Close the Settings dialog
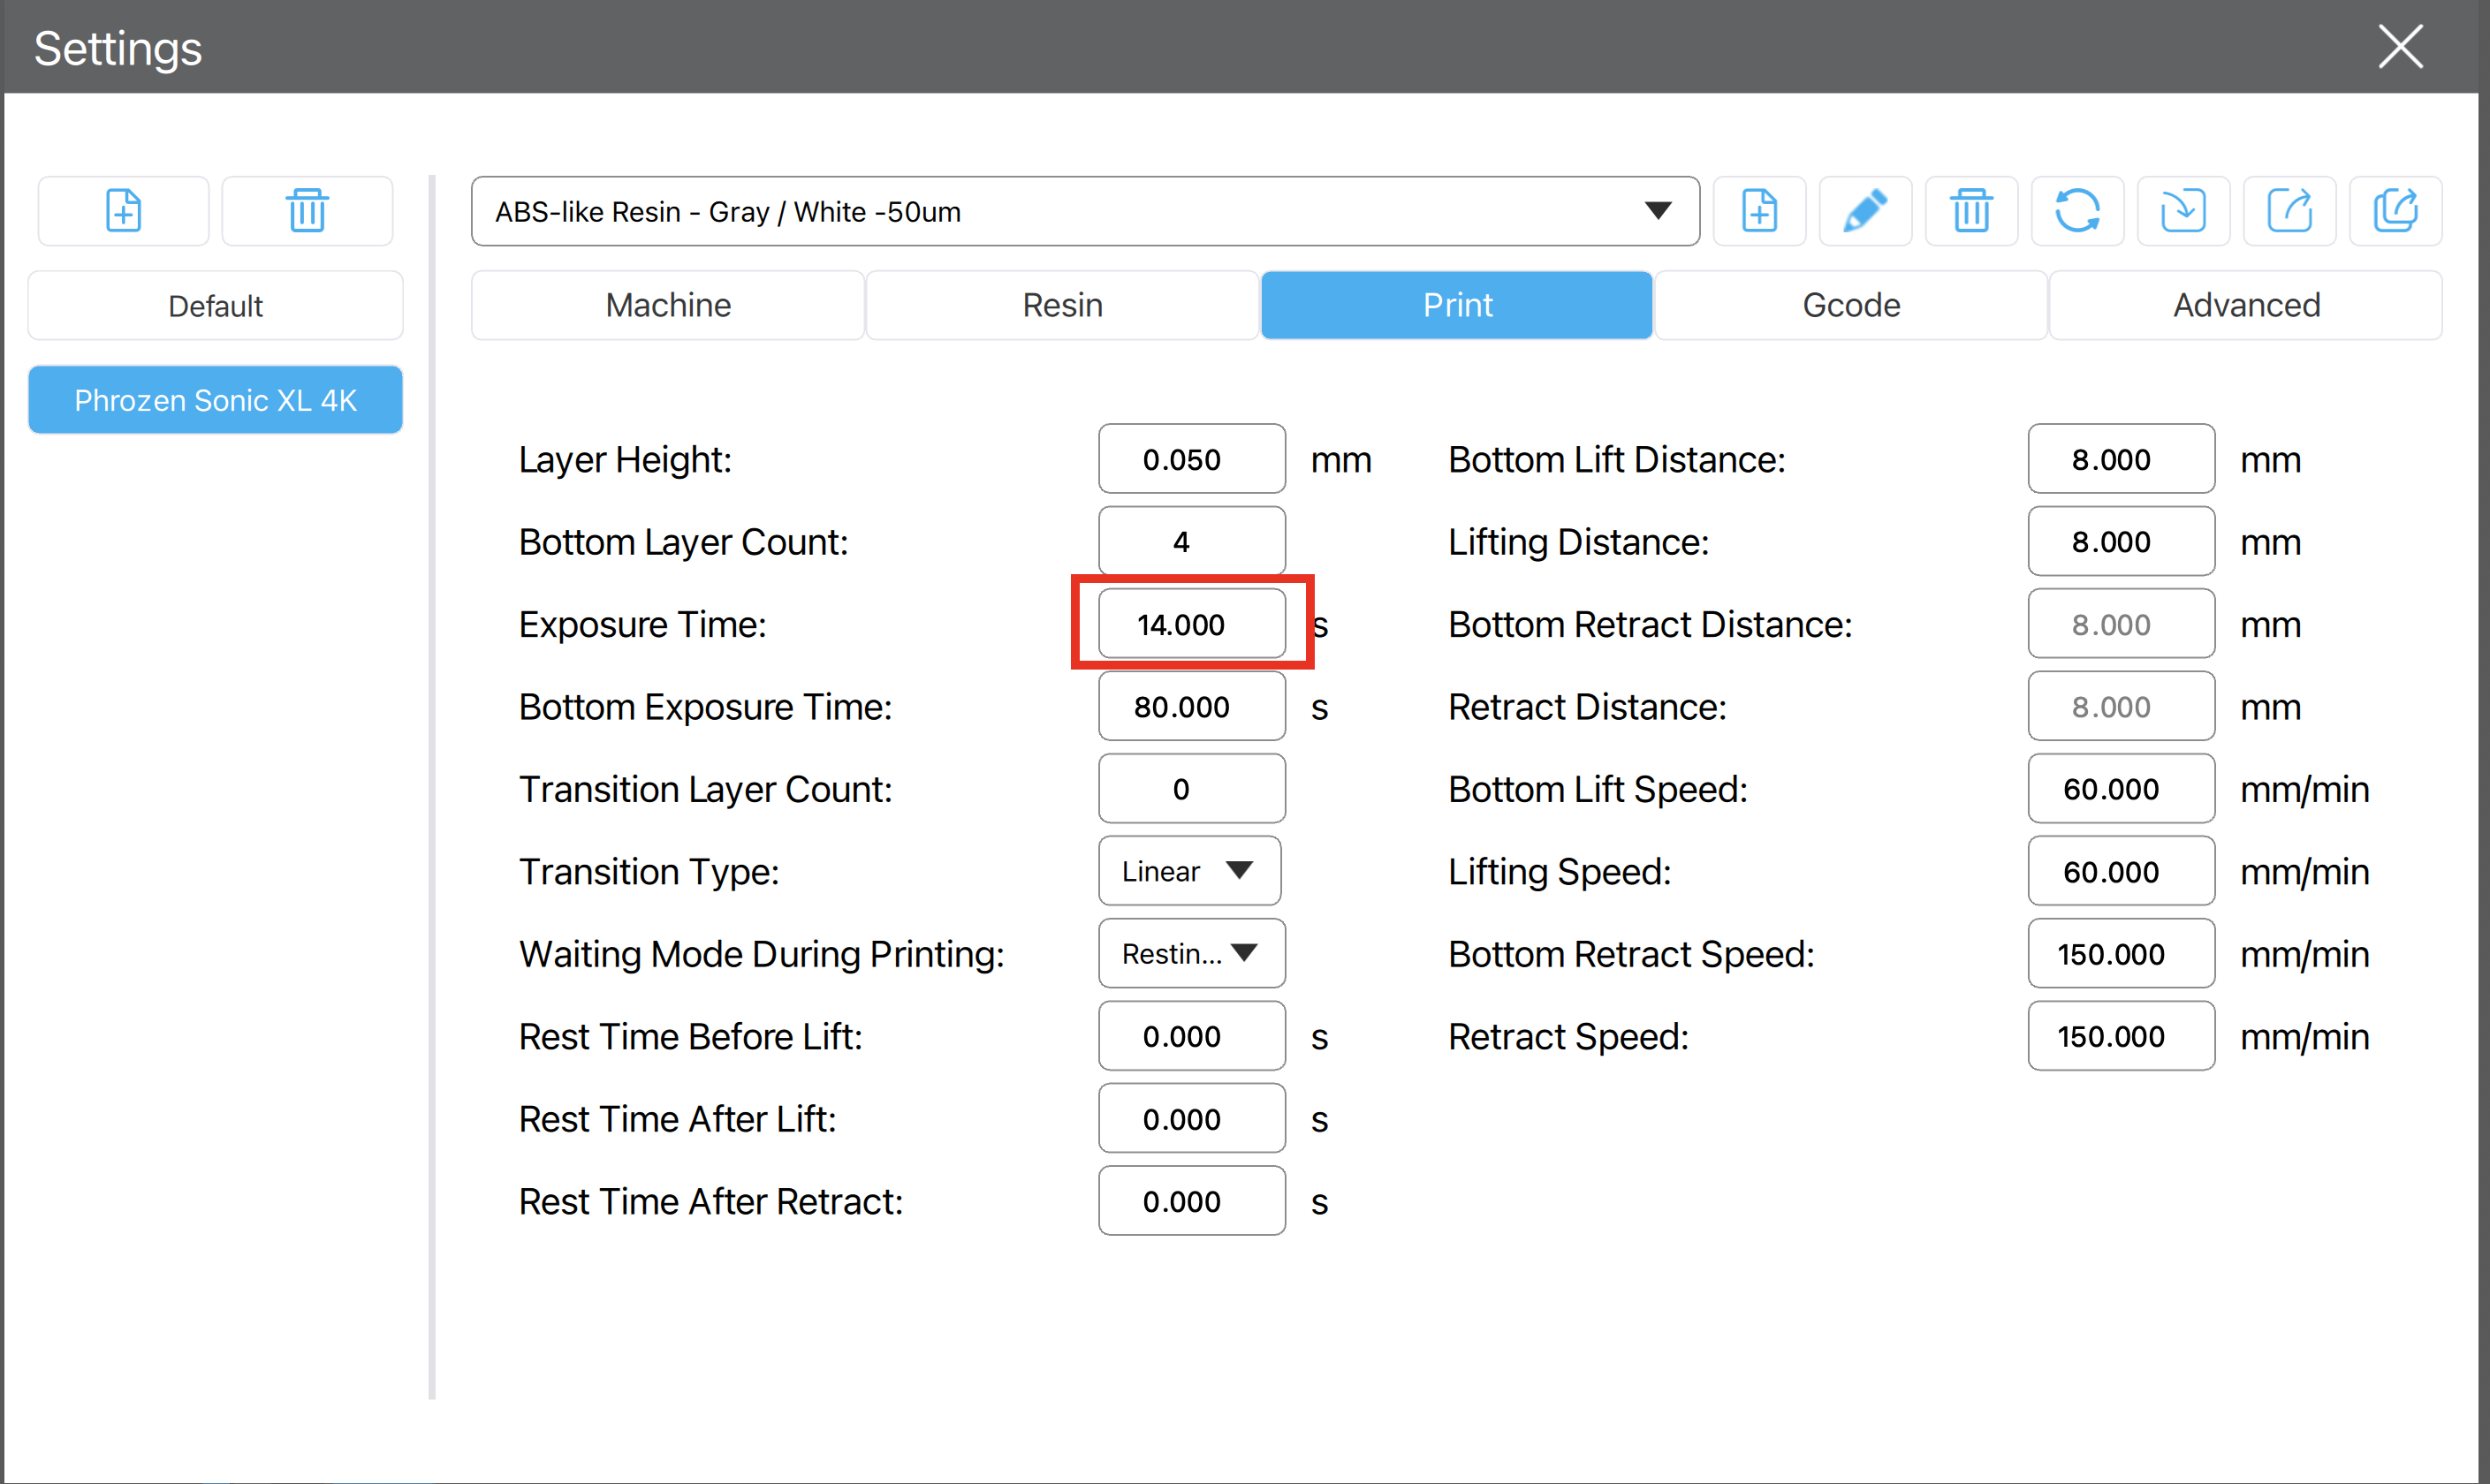 click(2400, 47)
